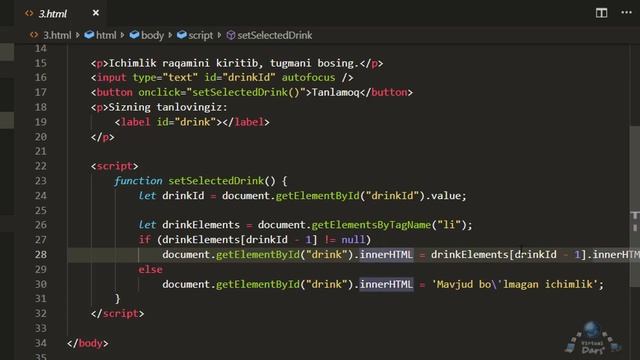Click string 'Mavjud bo\'lmagan ichimlik'
This screenshot has height=360, width=640.
pos(515,284)
